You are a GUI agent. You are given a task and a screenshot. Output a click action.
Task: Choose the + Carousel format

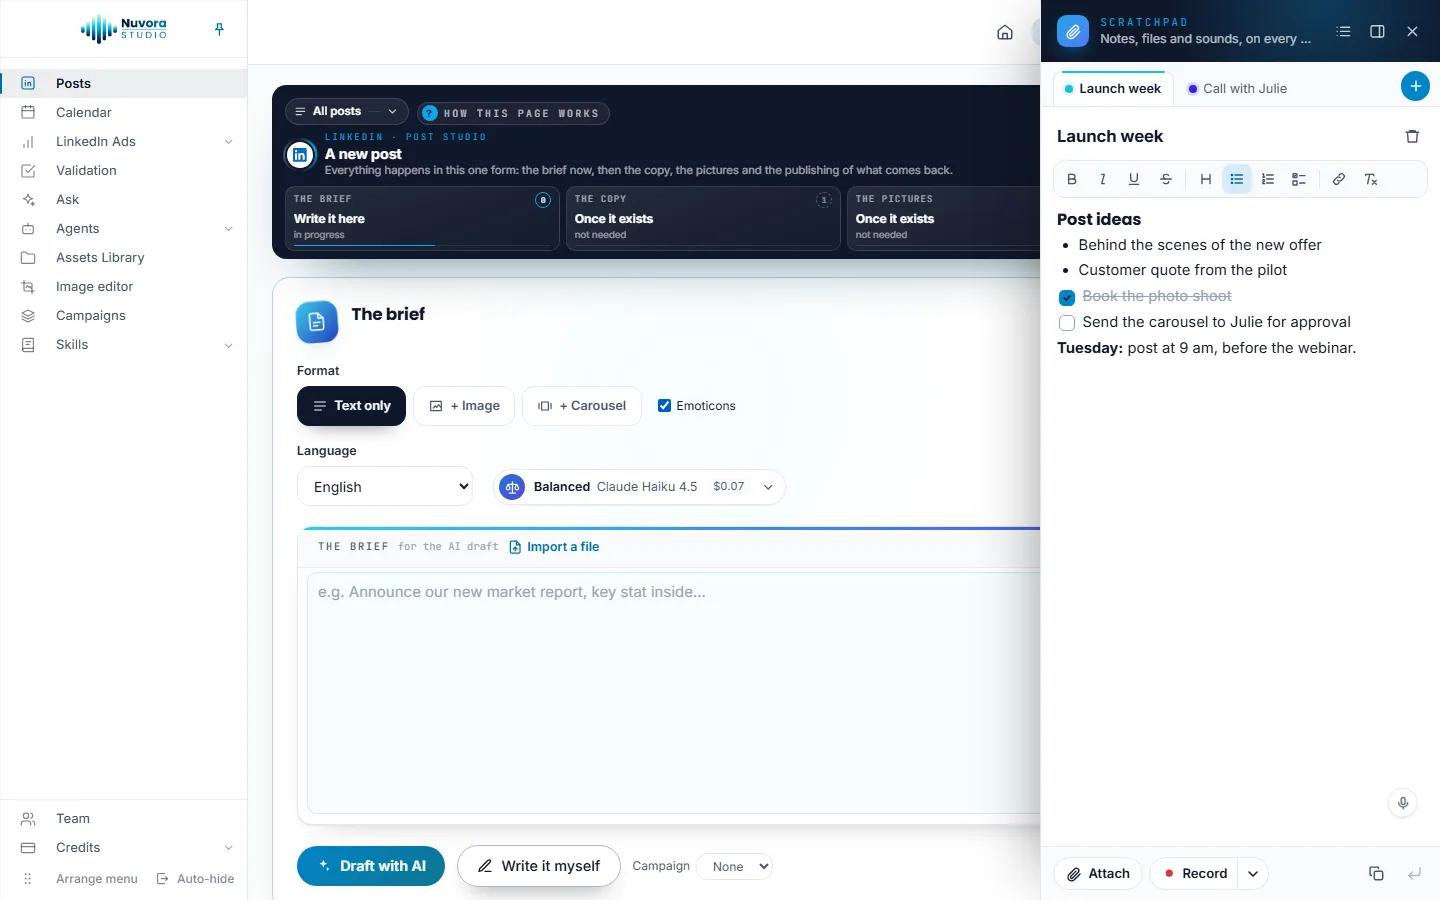tap(582, 406)
